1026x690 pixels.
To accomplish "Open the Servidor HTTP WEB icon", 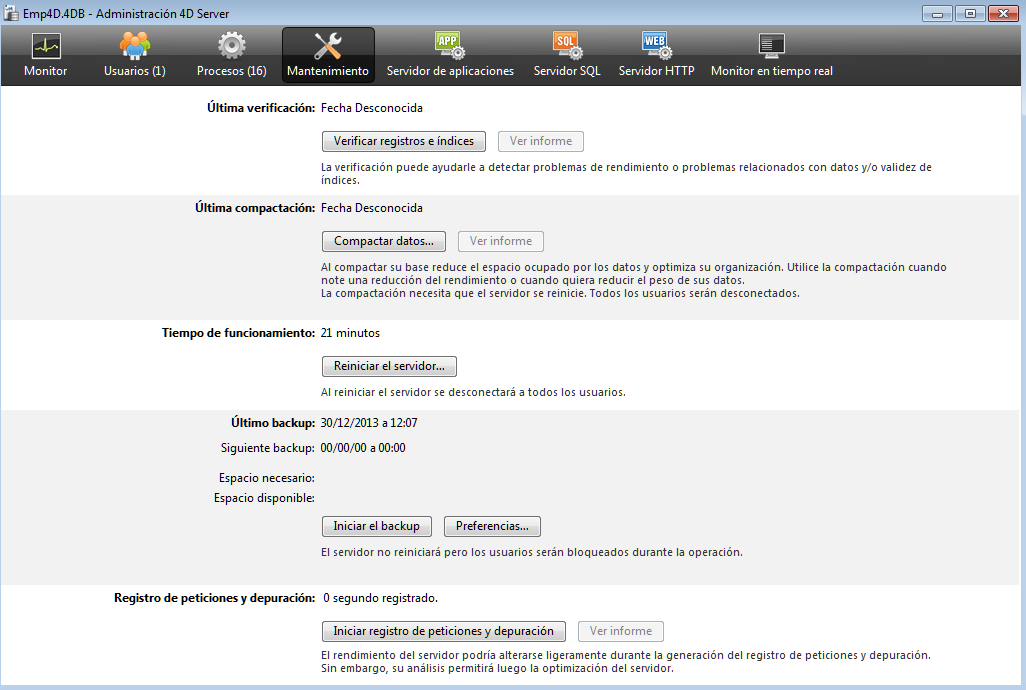I will click(656, 45).
